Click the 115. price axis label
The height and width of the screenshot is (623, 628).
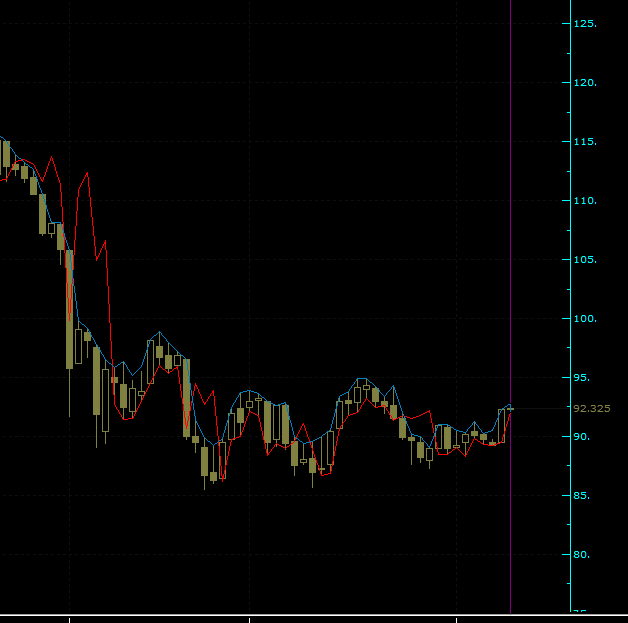585,142
